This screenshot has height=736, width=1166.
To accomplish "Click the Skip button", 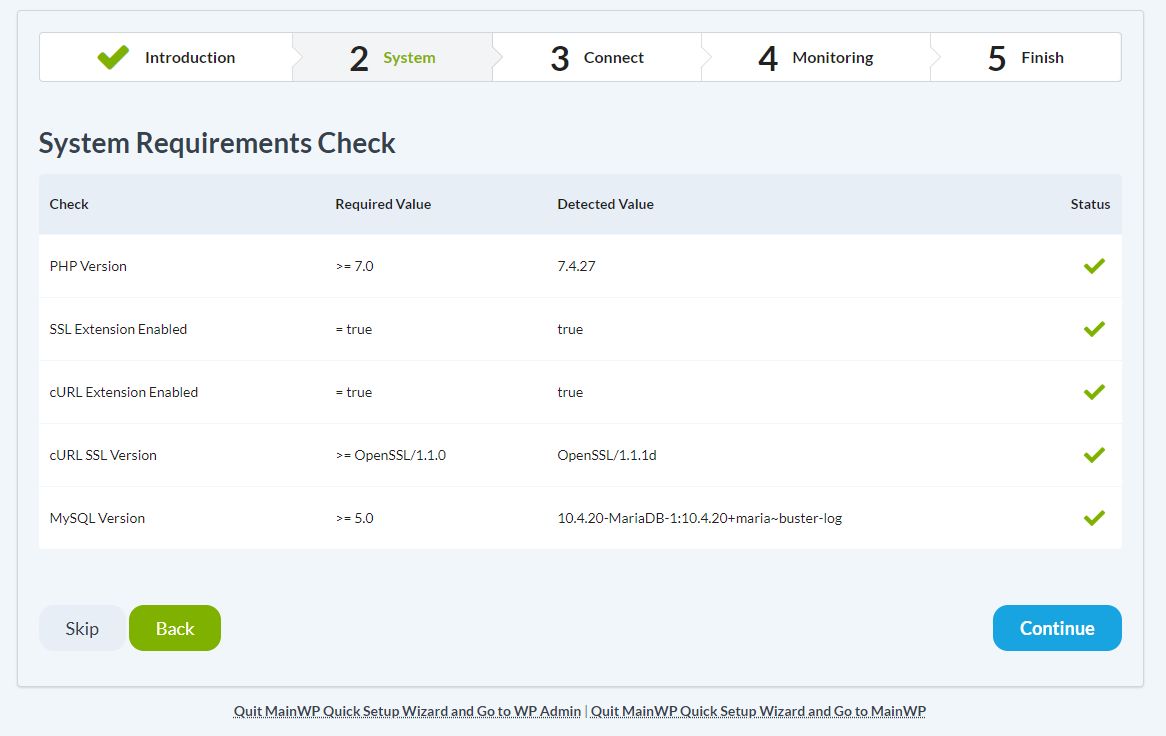I will point(82,628).
